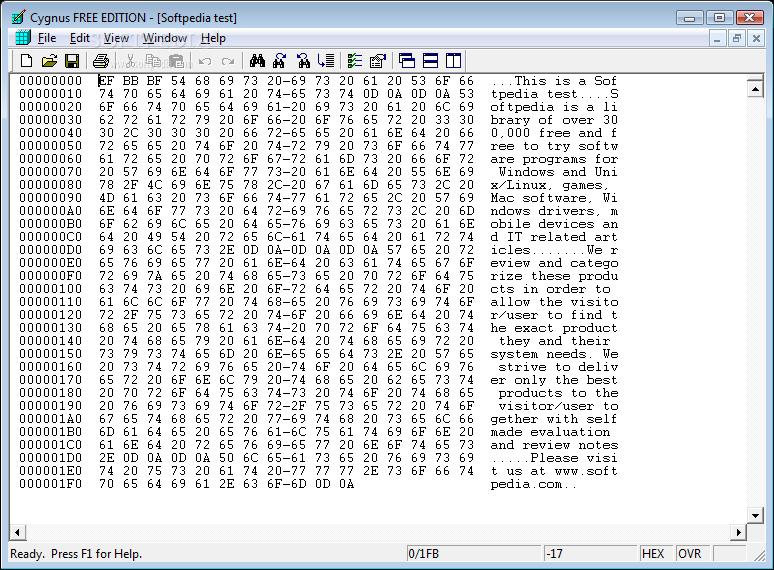Screen dimensions: 774x570
Task: Click the horizontal scrollbar left arrow
Action: click(x=17, y=532)
